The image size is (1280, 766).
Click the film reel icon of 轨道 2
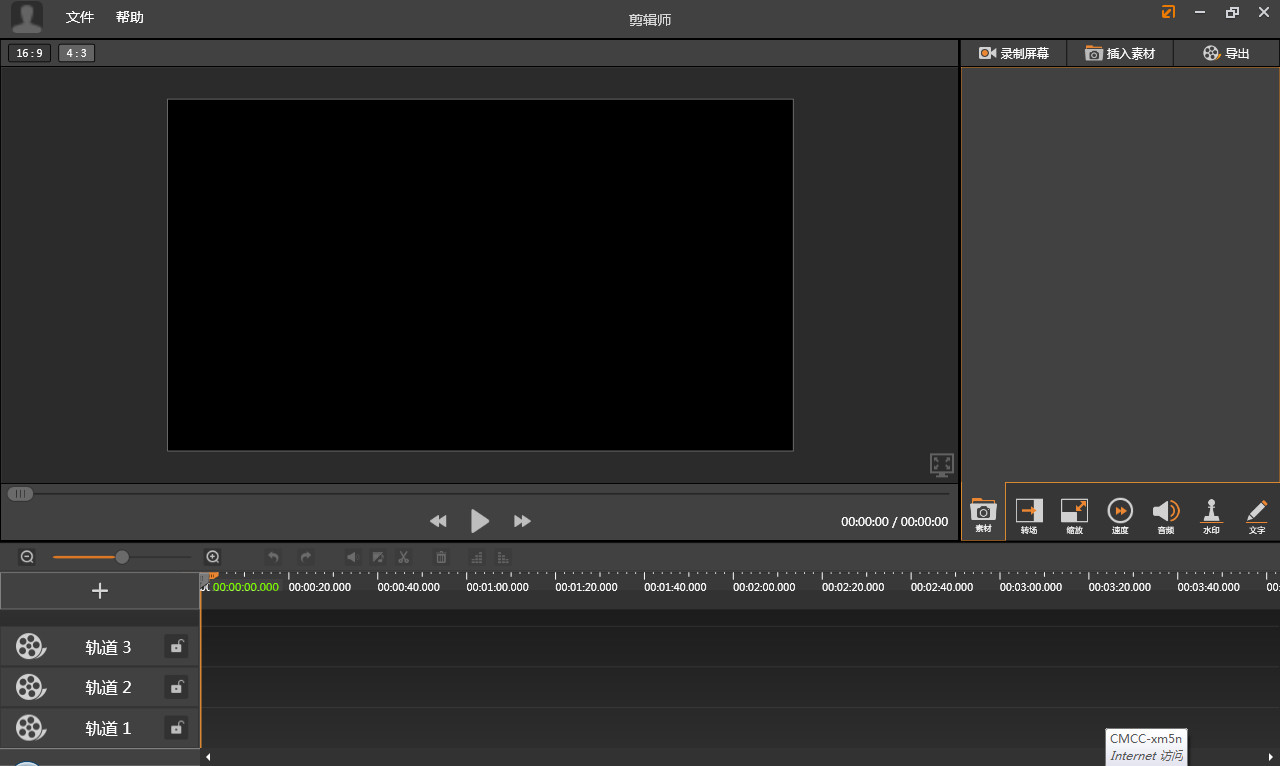pyautogui.click(x=31, y=687)
